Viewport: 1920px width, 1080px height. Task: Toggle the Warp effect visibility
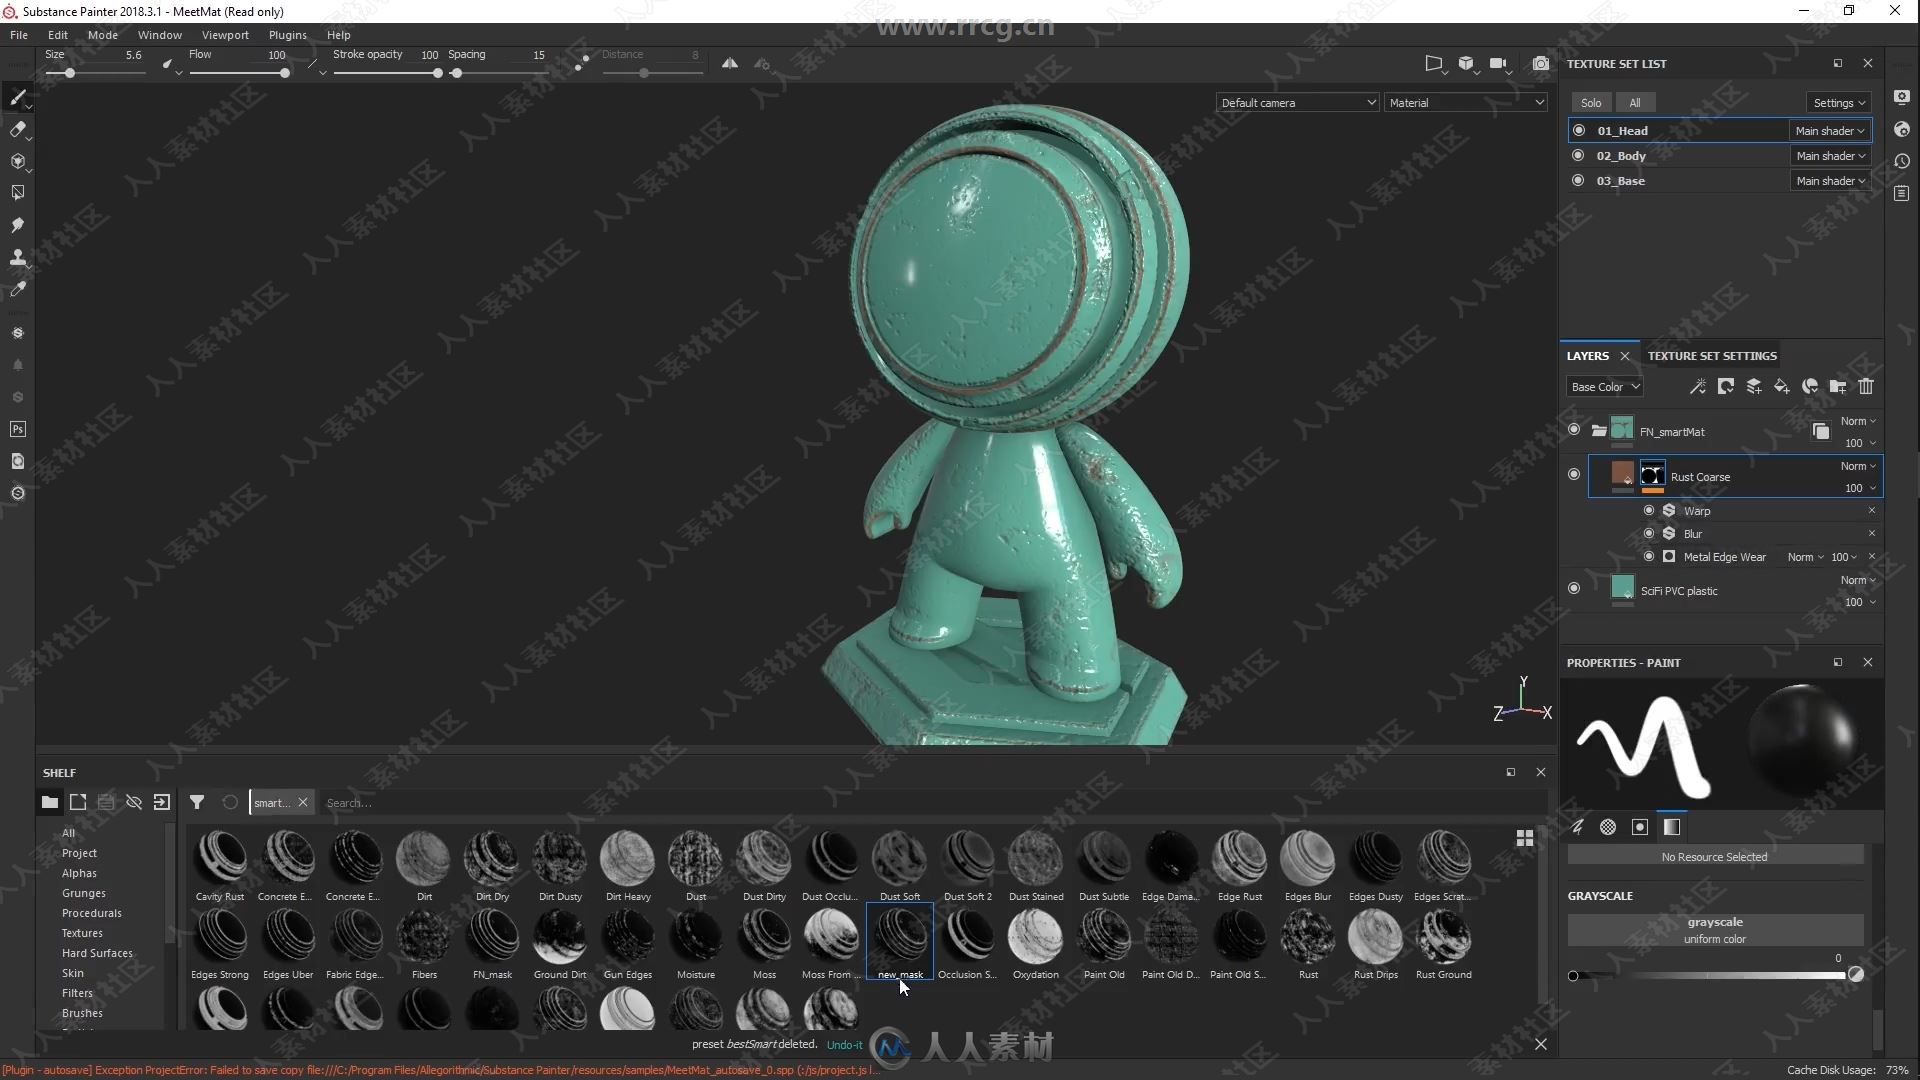(x=1649, y=510)
